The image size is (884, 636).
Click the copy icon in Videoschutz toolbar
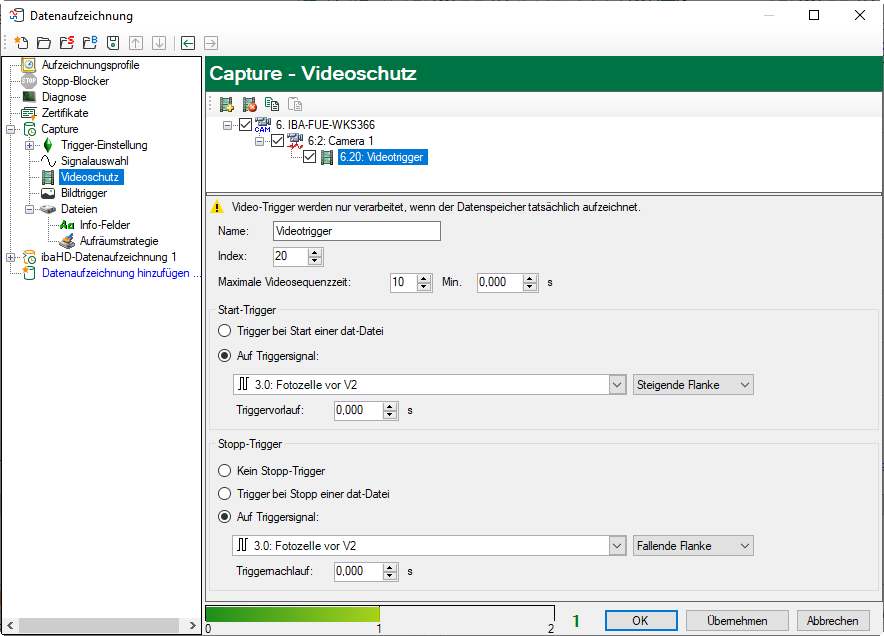point(272,104)
